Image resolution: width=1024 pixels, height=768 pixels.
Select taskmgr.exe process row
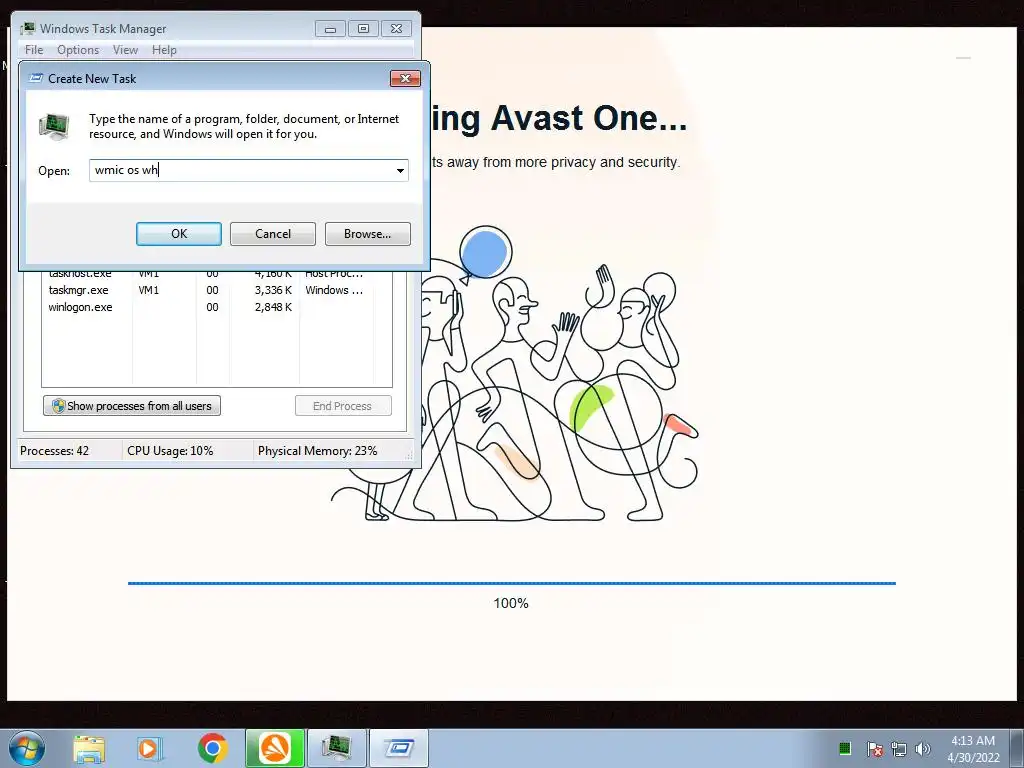pyautogui.click(x=216, y=290)
